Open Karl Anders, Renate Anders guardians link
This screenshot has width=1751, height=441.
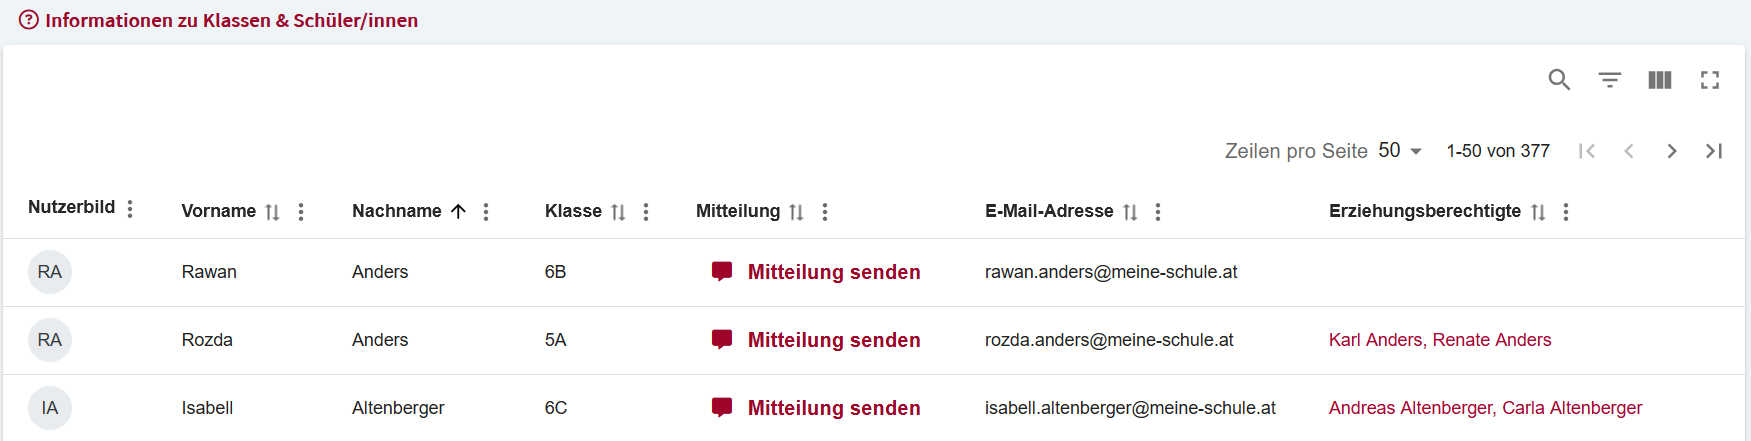coord(1439,340)
